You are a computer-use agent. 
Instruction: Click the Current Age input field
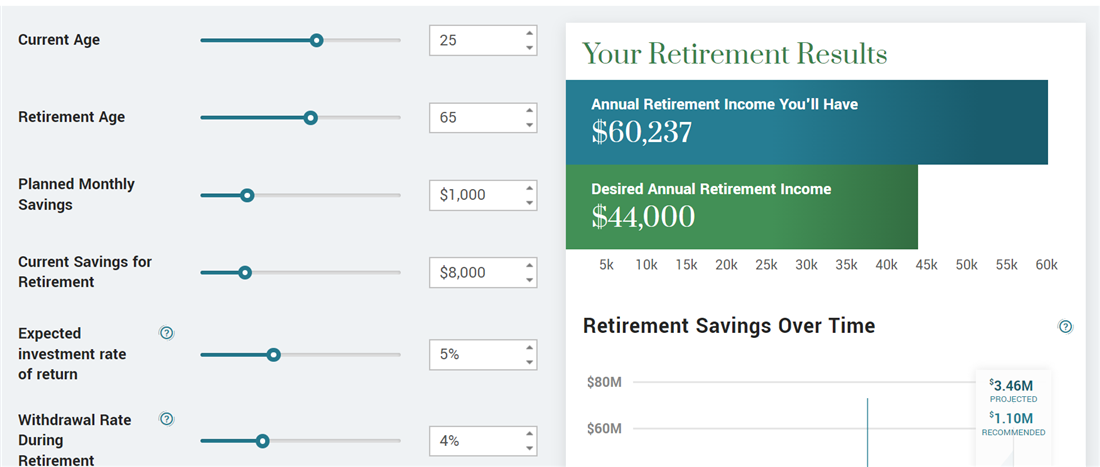[475, 41]
